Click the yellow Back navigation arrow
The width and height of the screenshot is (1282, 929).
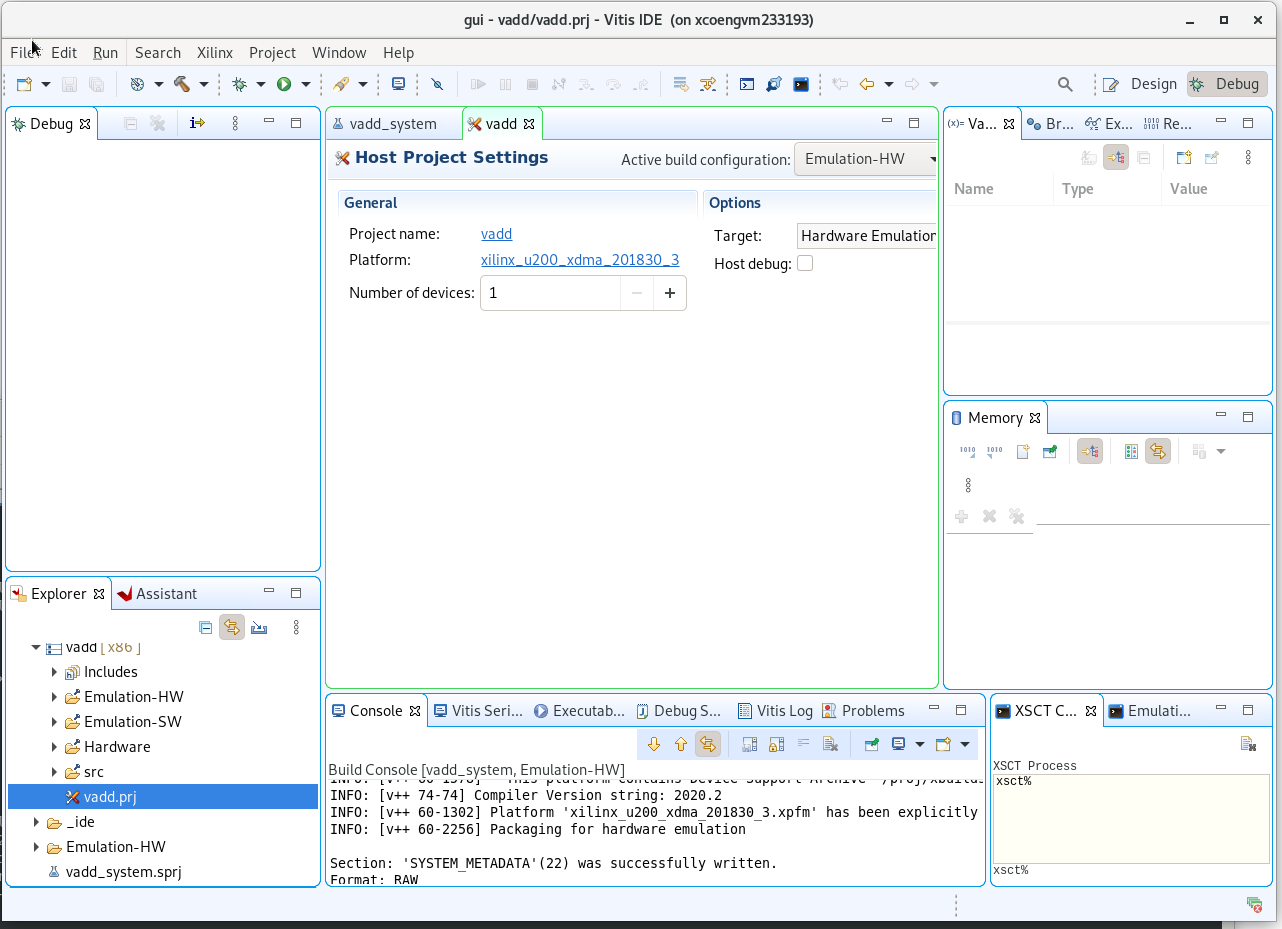point(867,85)
